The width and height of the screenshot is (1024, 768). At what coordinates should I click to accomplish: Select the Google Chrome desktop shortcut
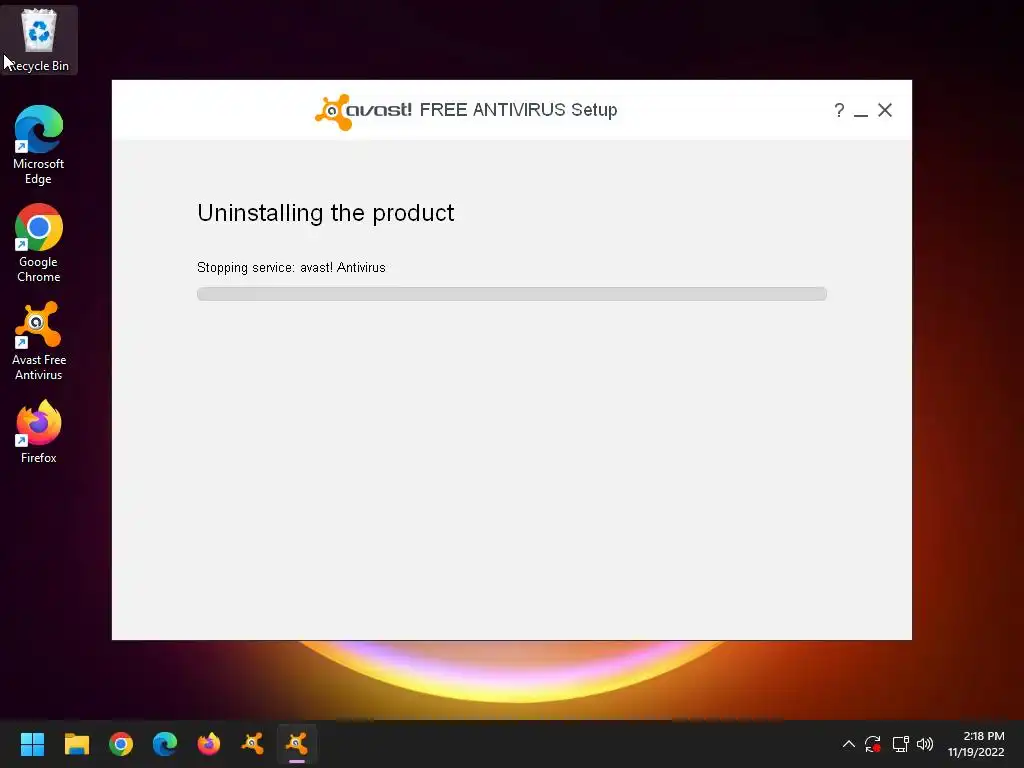point(39,243)
